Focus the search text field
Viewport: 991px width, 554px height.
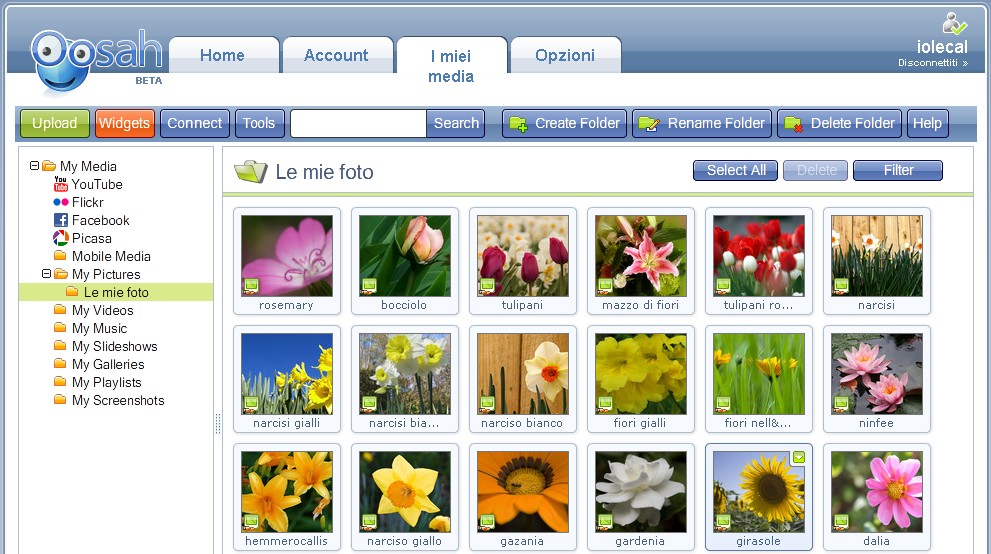pyautogui.click(x=358, y=123)
